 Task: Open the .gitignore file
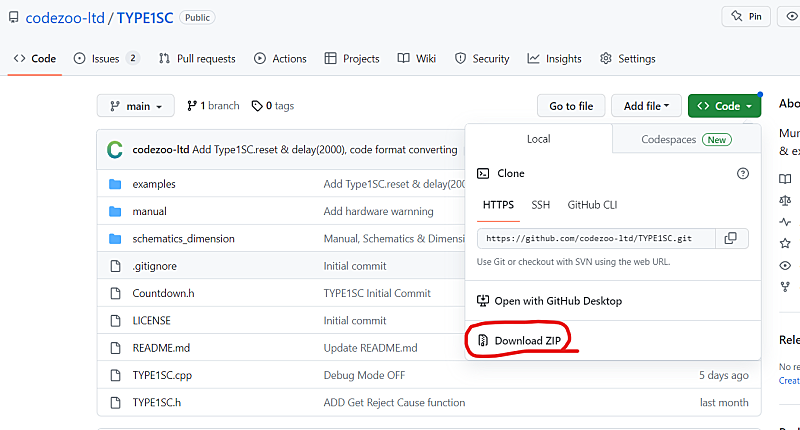coord(155,266)
